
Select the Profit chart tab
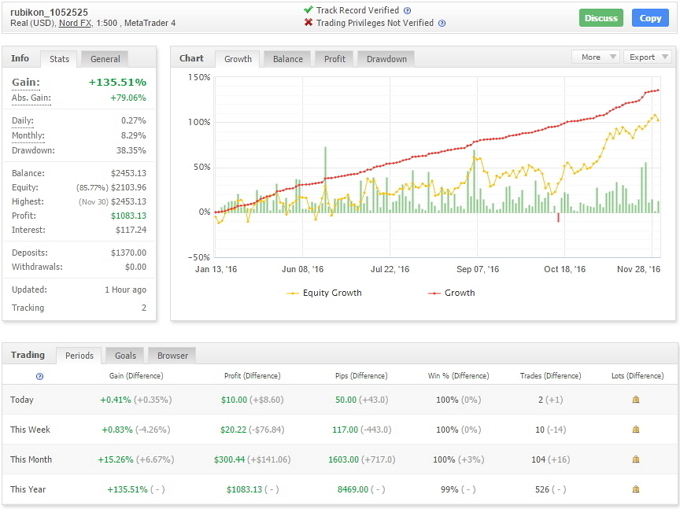click(x=334, y=59)
